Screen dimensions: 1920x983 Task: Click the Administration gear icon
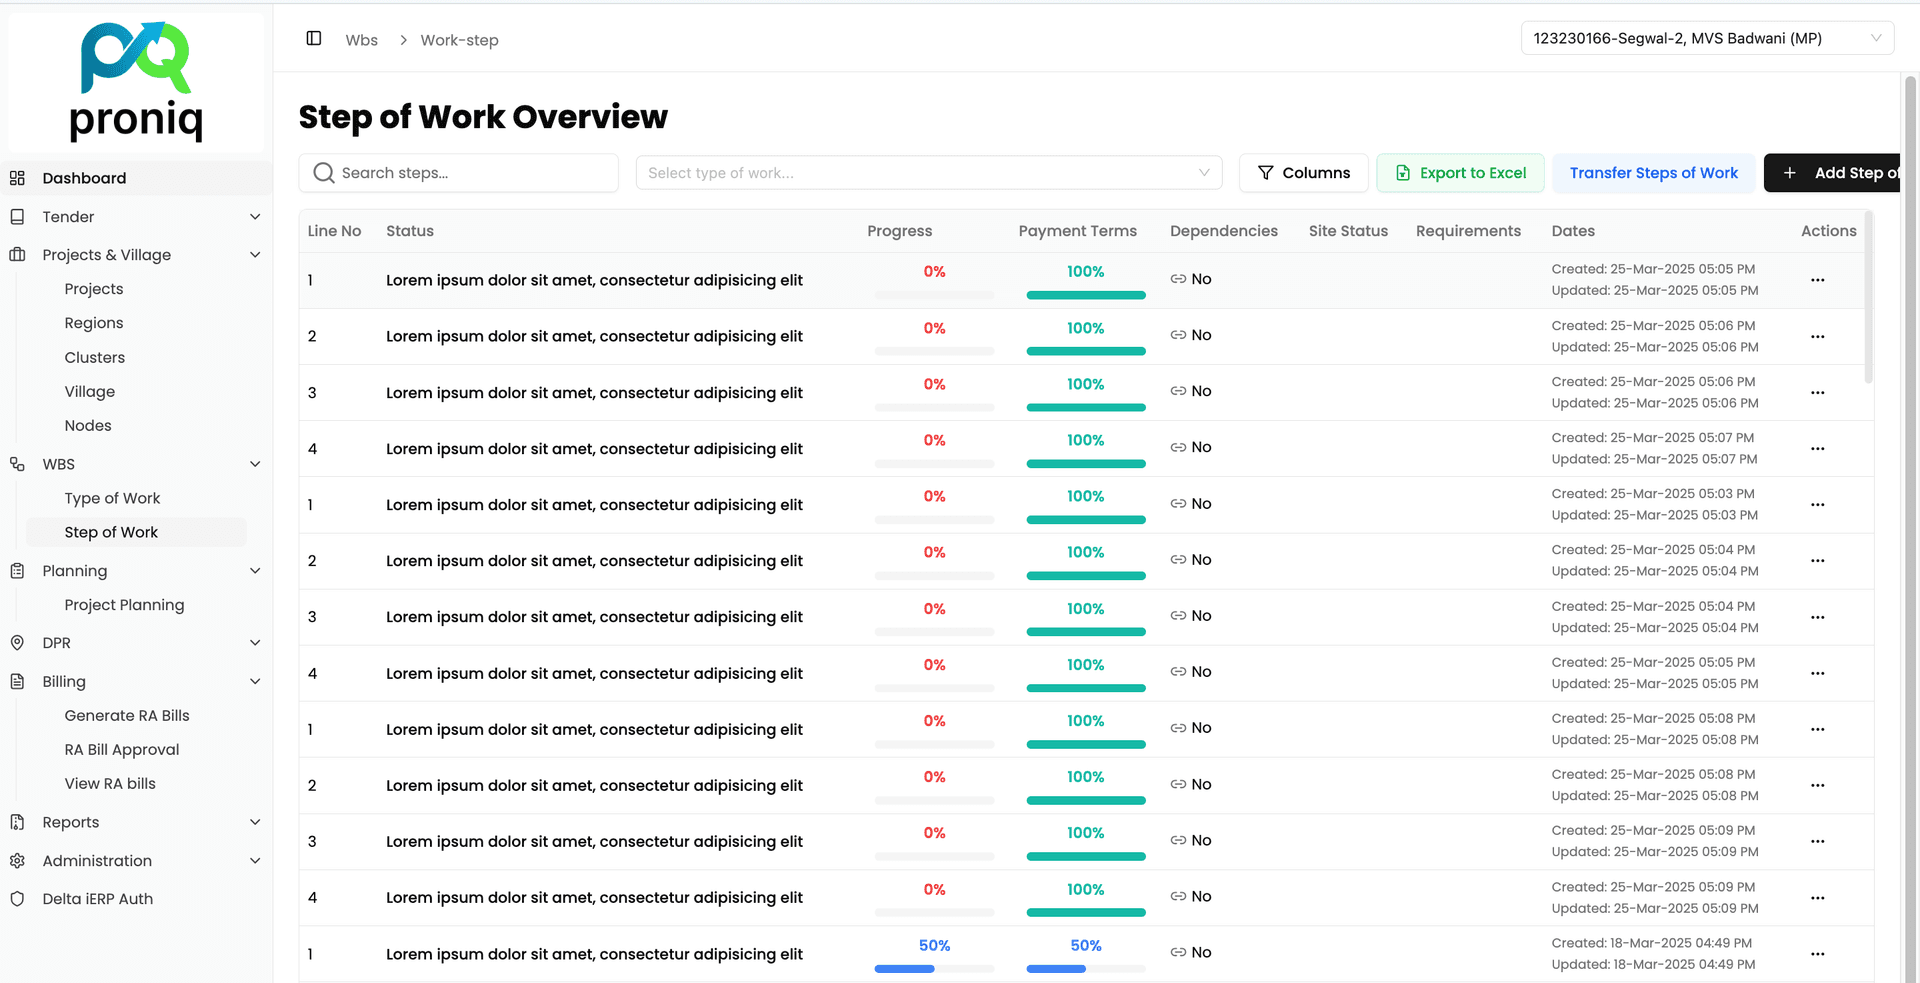17,861
